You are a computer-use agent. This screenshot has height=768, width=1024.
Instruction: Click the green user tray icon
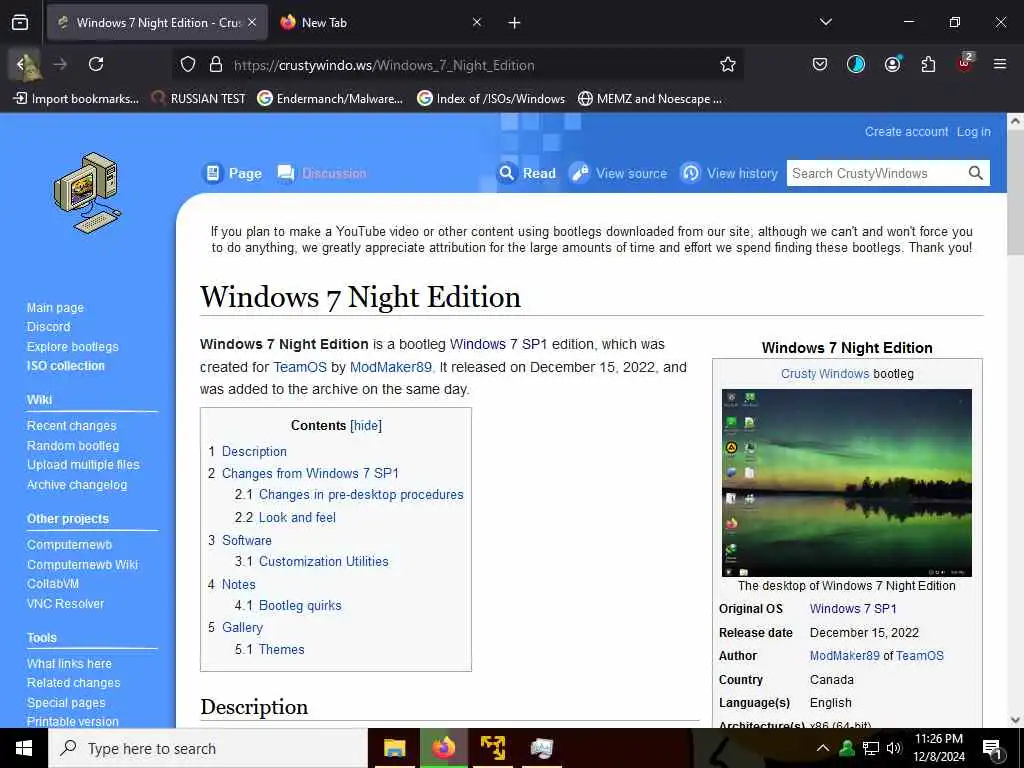pyautogui.click(x=847, y=748)
